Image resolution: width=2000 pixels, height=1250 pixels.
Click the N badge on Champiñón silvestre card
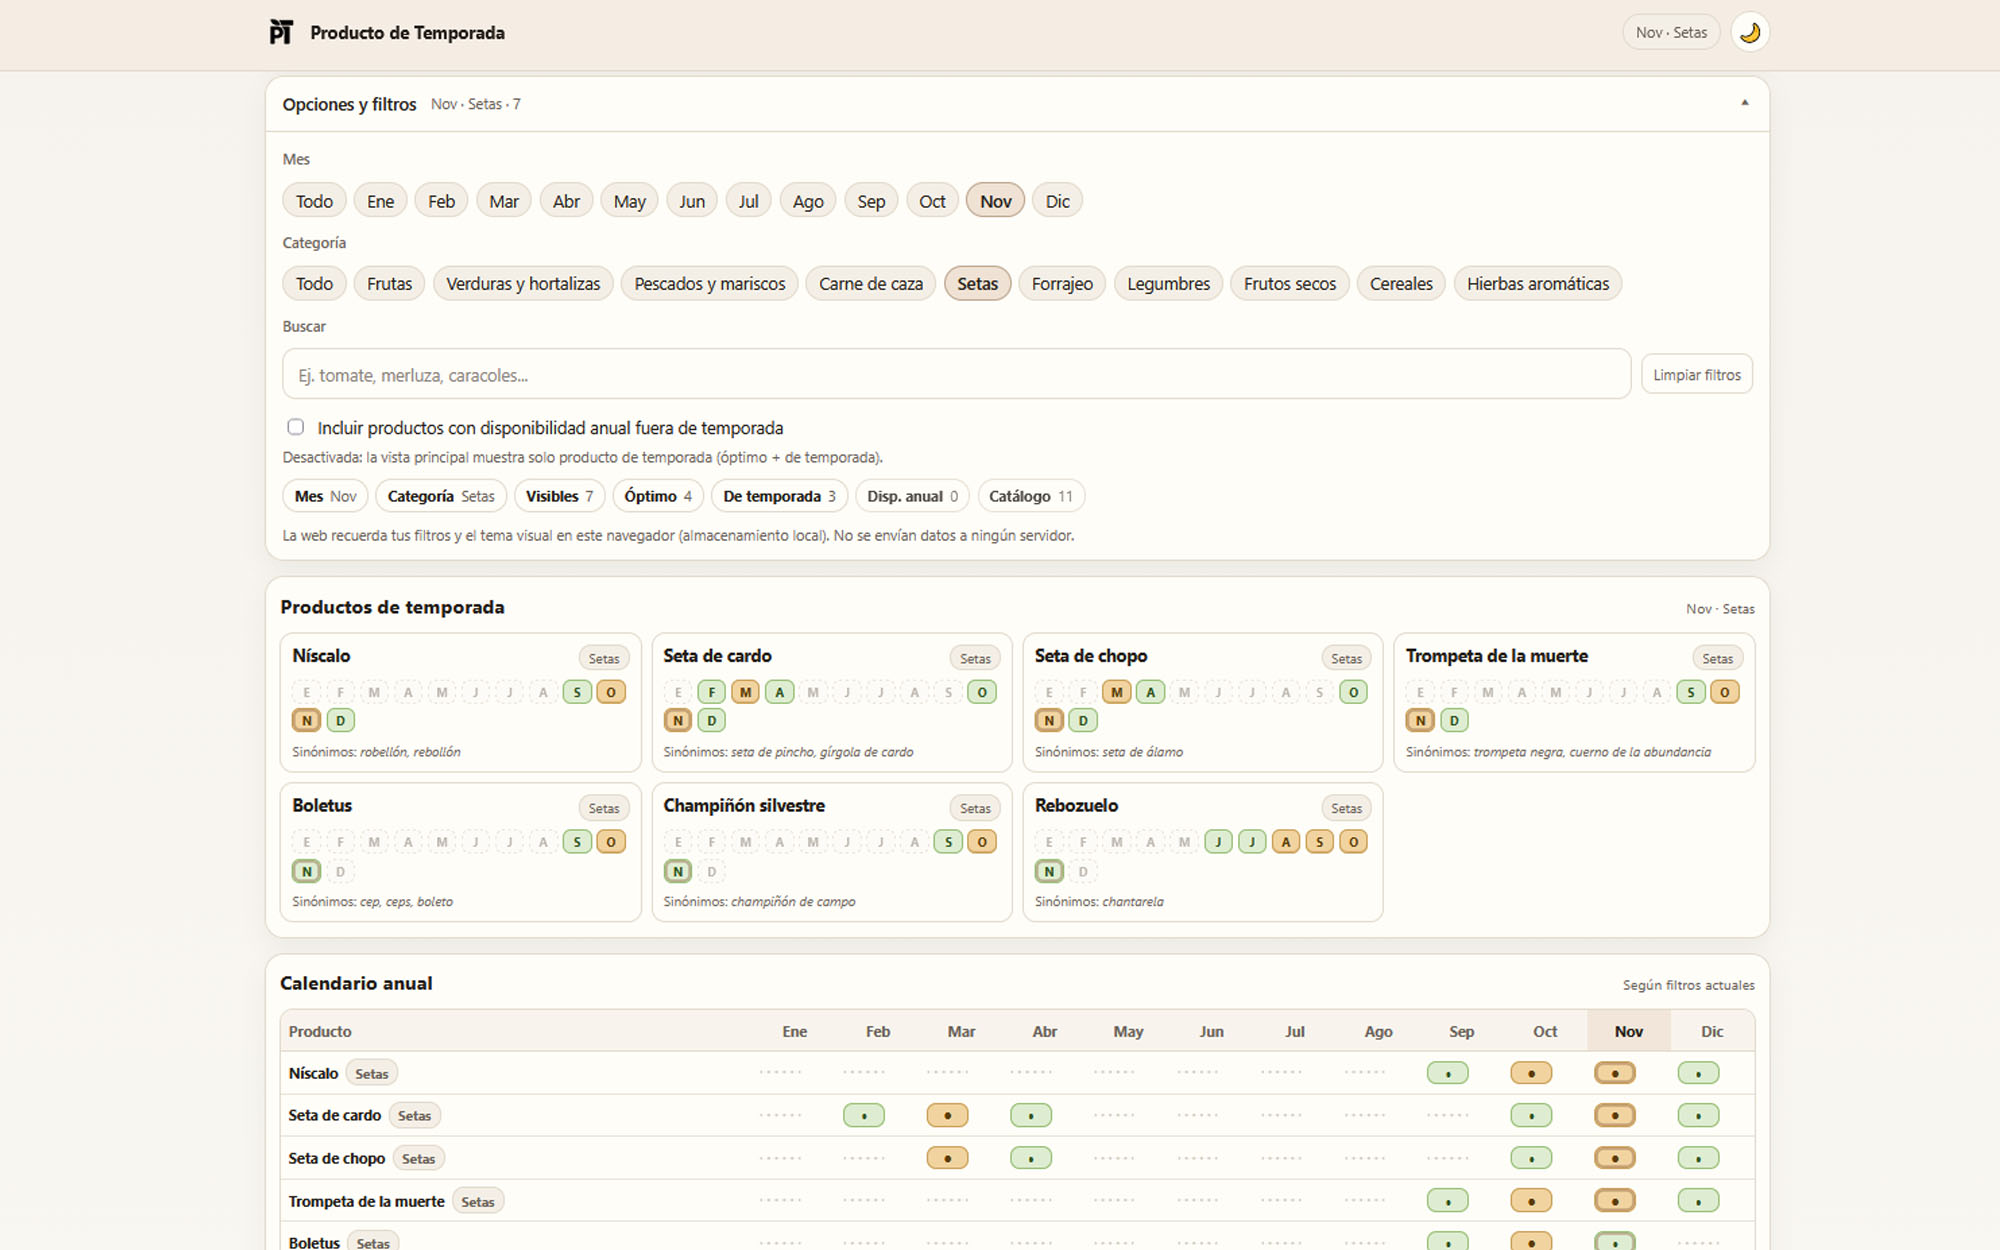(678, 871)
